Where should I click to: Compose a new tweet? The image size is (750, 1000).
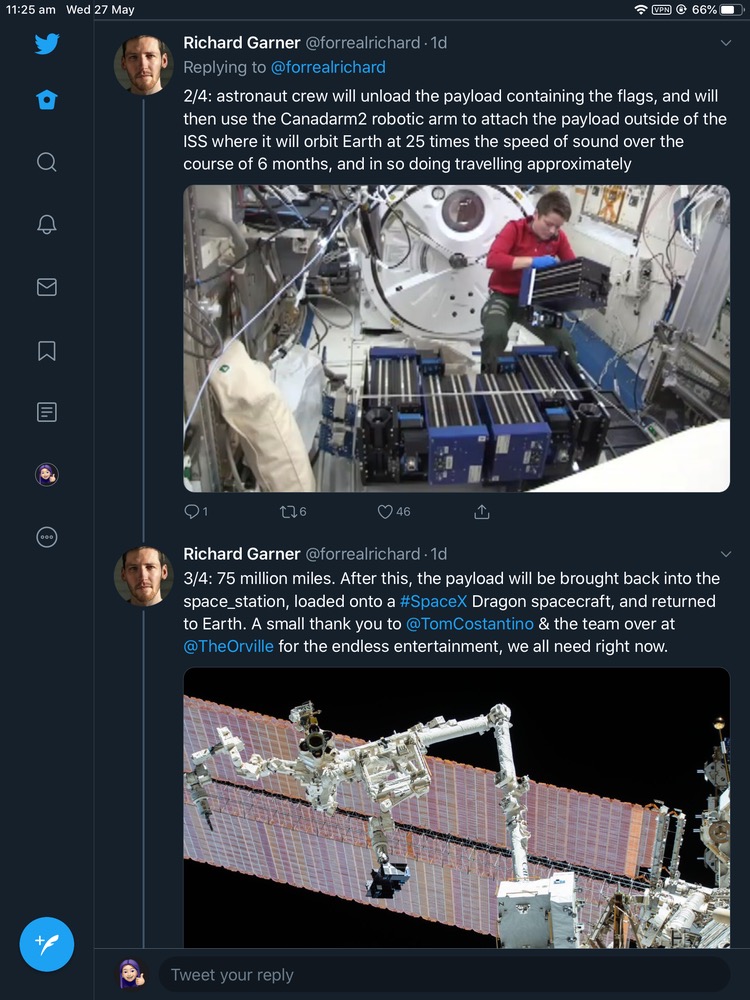point(47,943)
